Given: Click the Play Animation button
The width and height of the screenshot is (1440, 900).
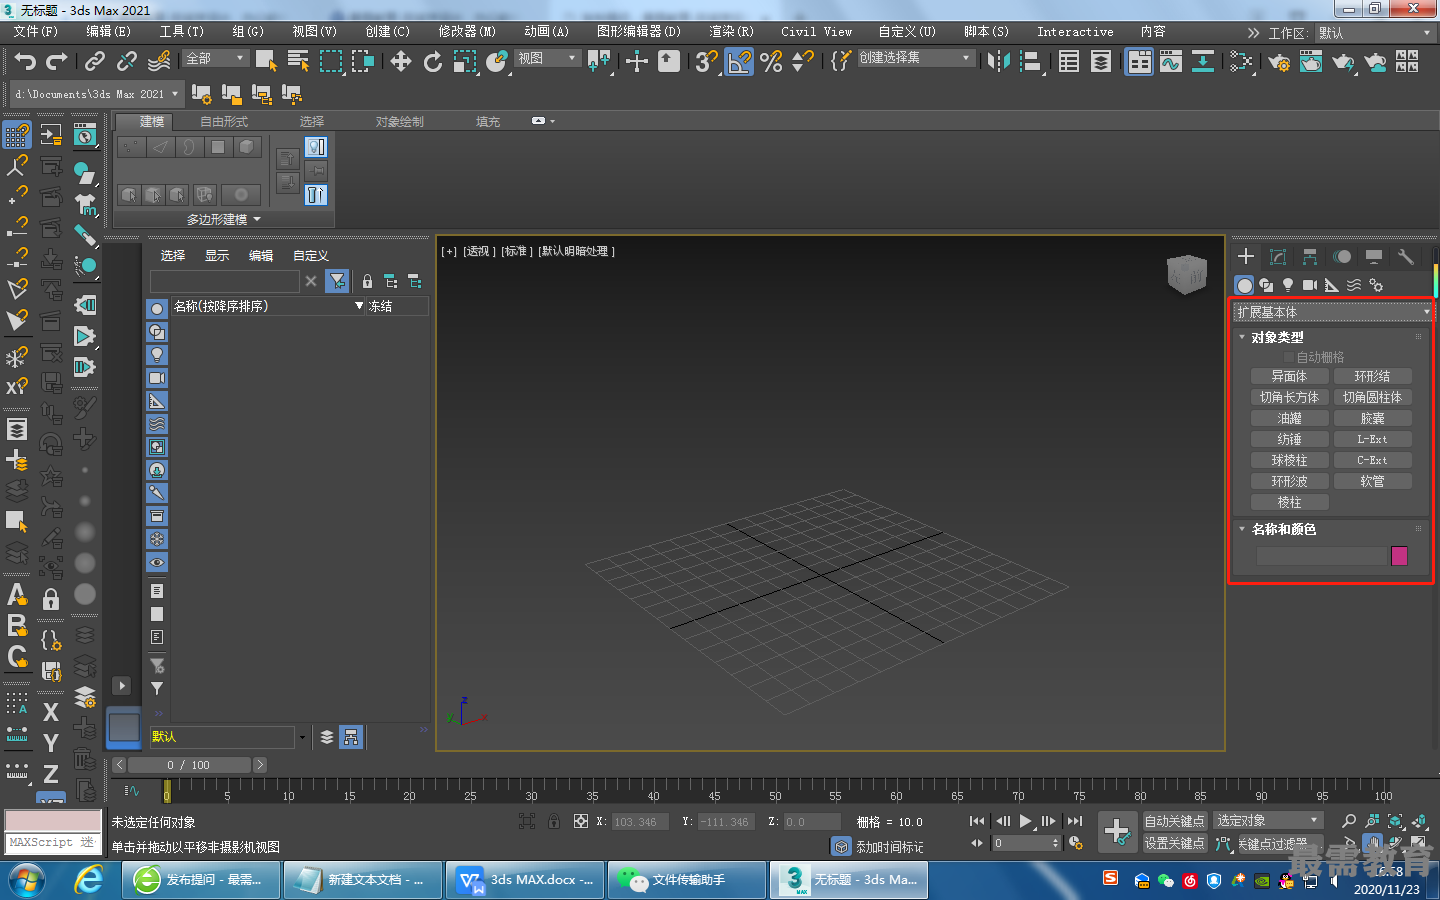Looking at the screenshot, I should pos(1025,821).
